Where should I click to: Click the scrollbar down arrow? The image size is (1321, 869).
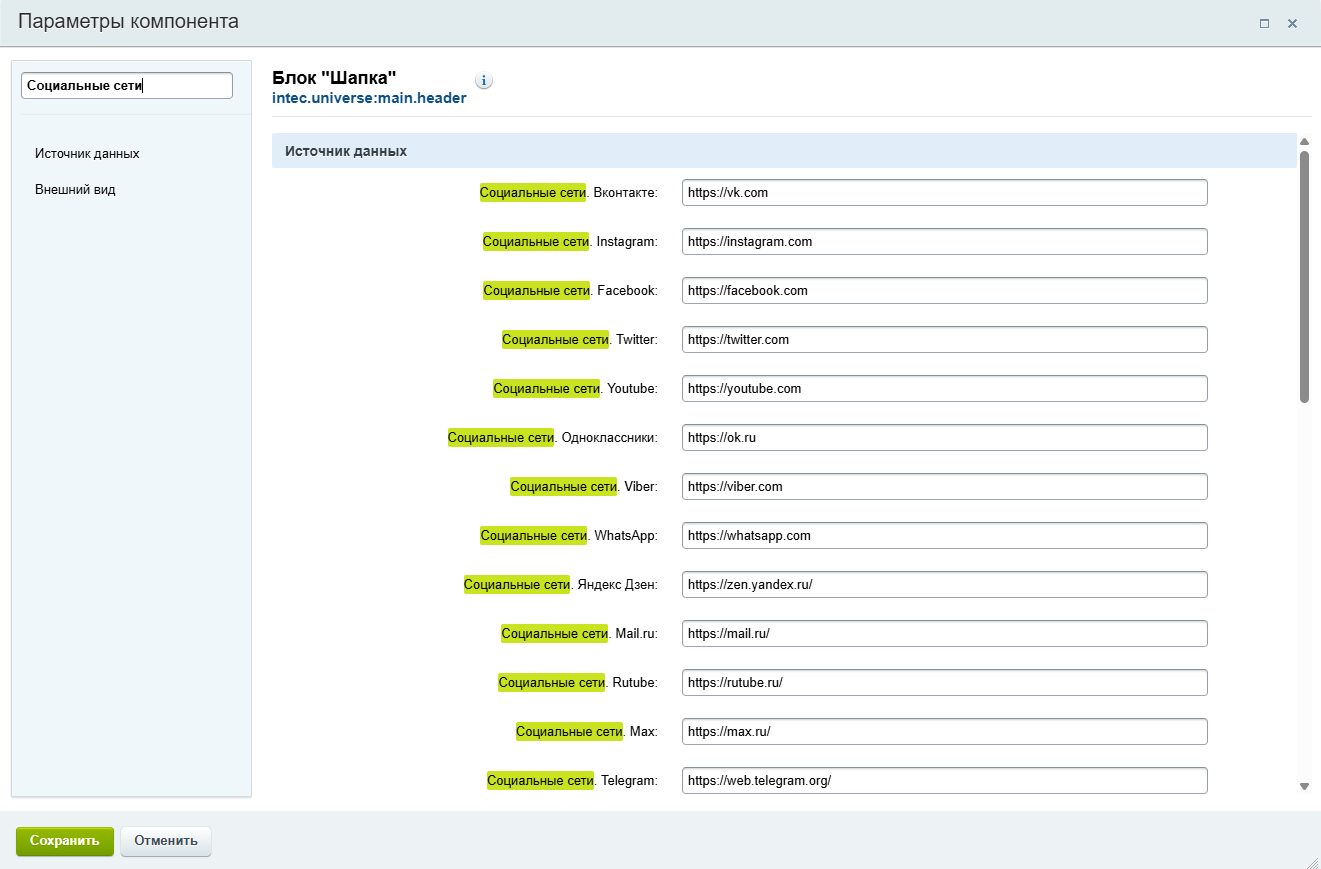(x=1304, y=787)
